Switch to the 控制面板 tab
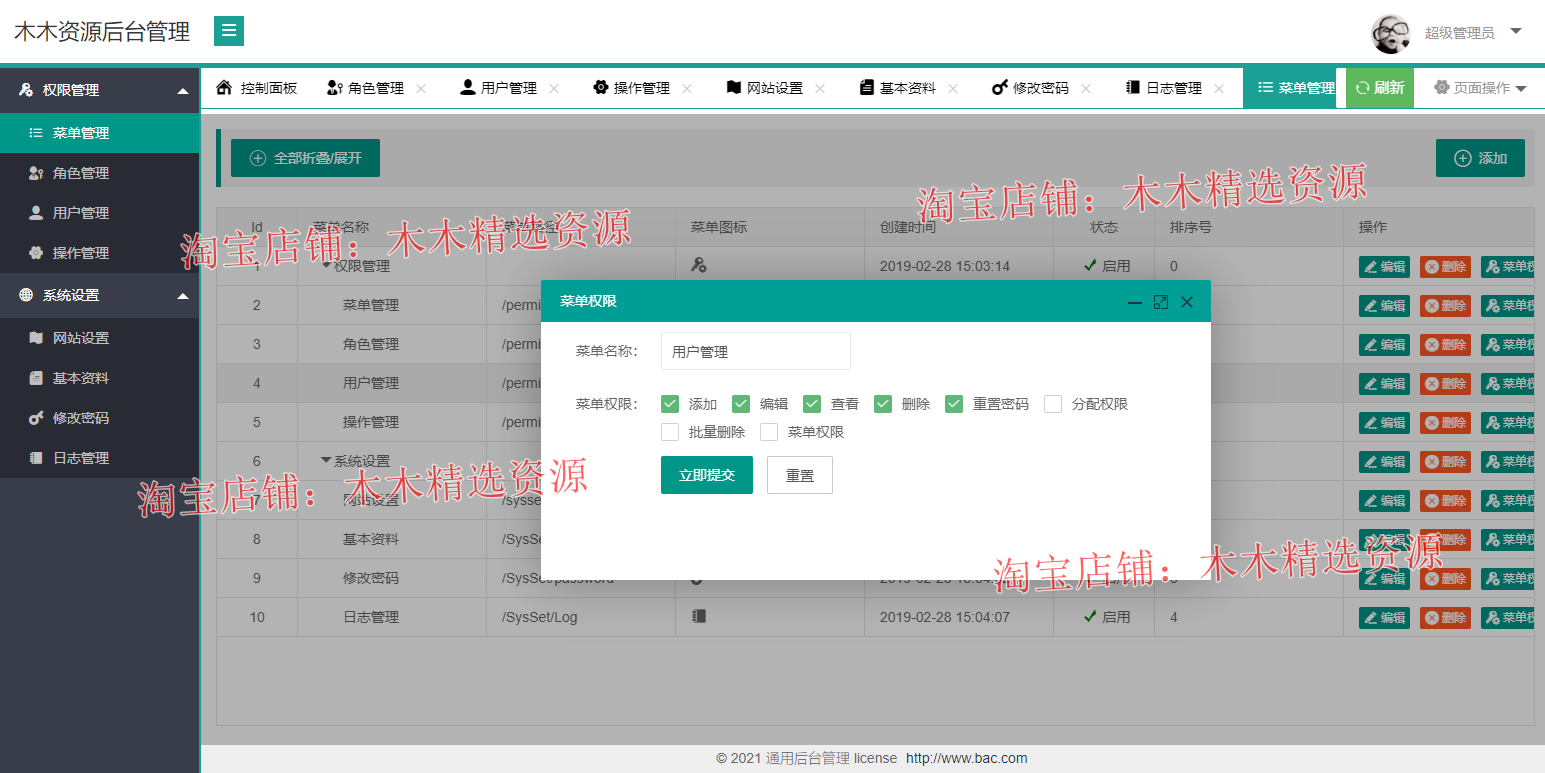 pyautogui.click(x=257, y=88)
